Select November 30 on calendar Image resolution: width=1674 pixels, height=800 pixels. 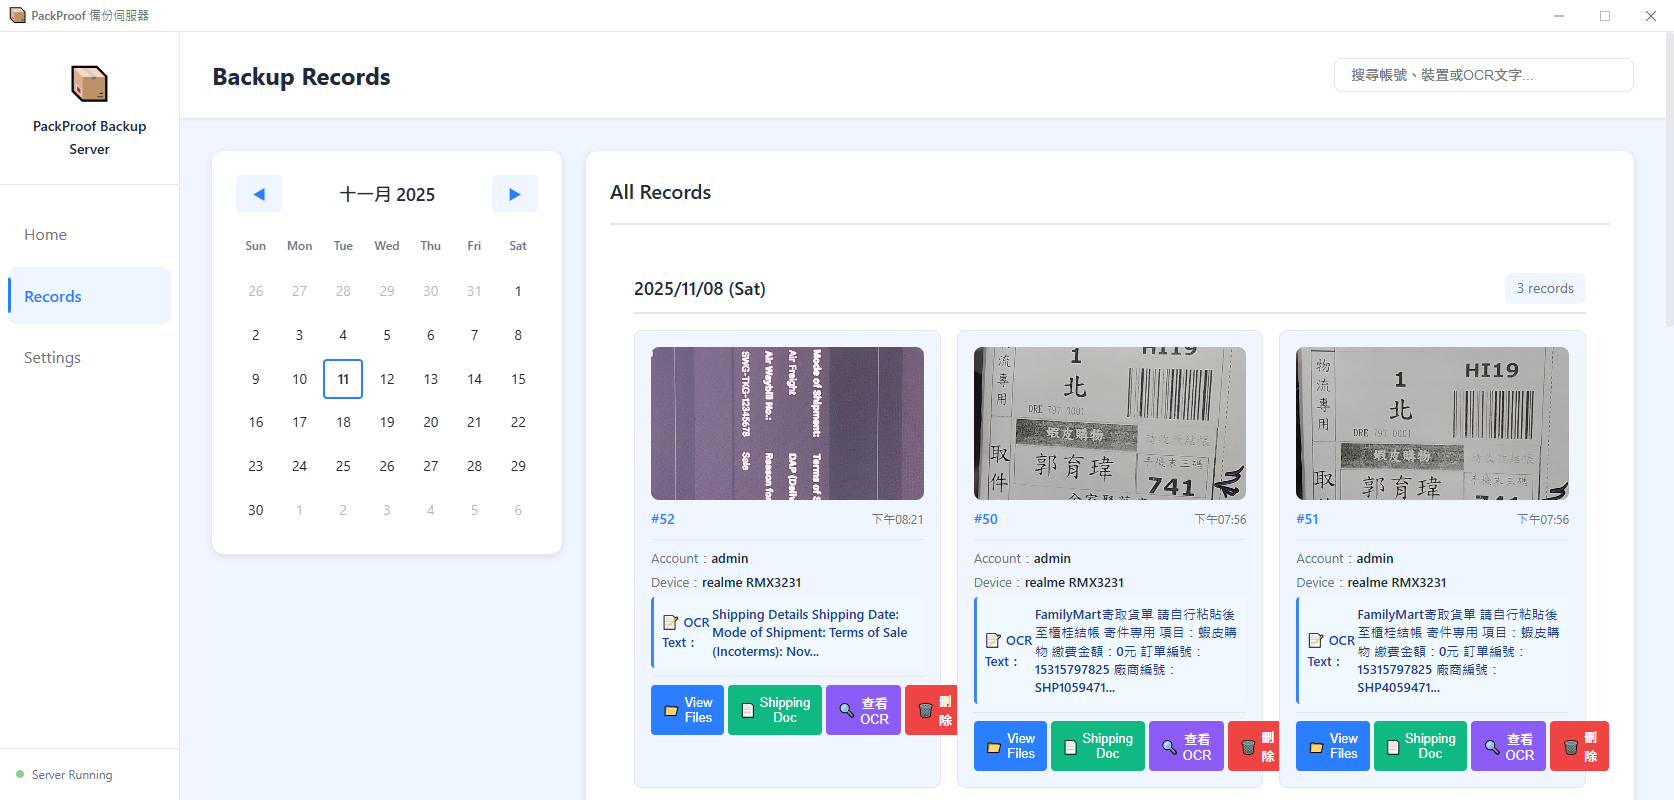point(256,510)
